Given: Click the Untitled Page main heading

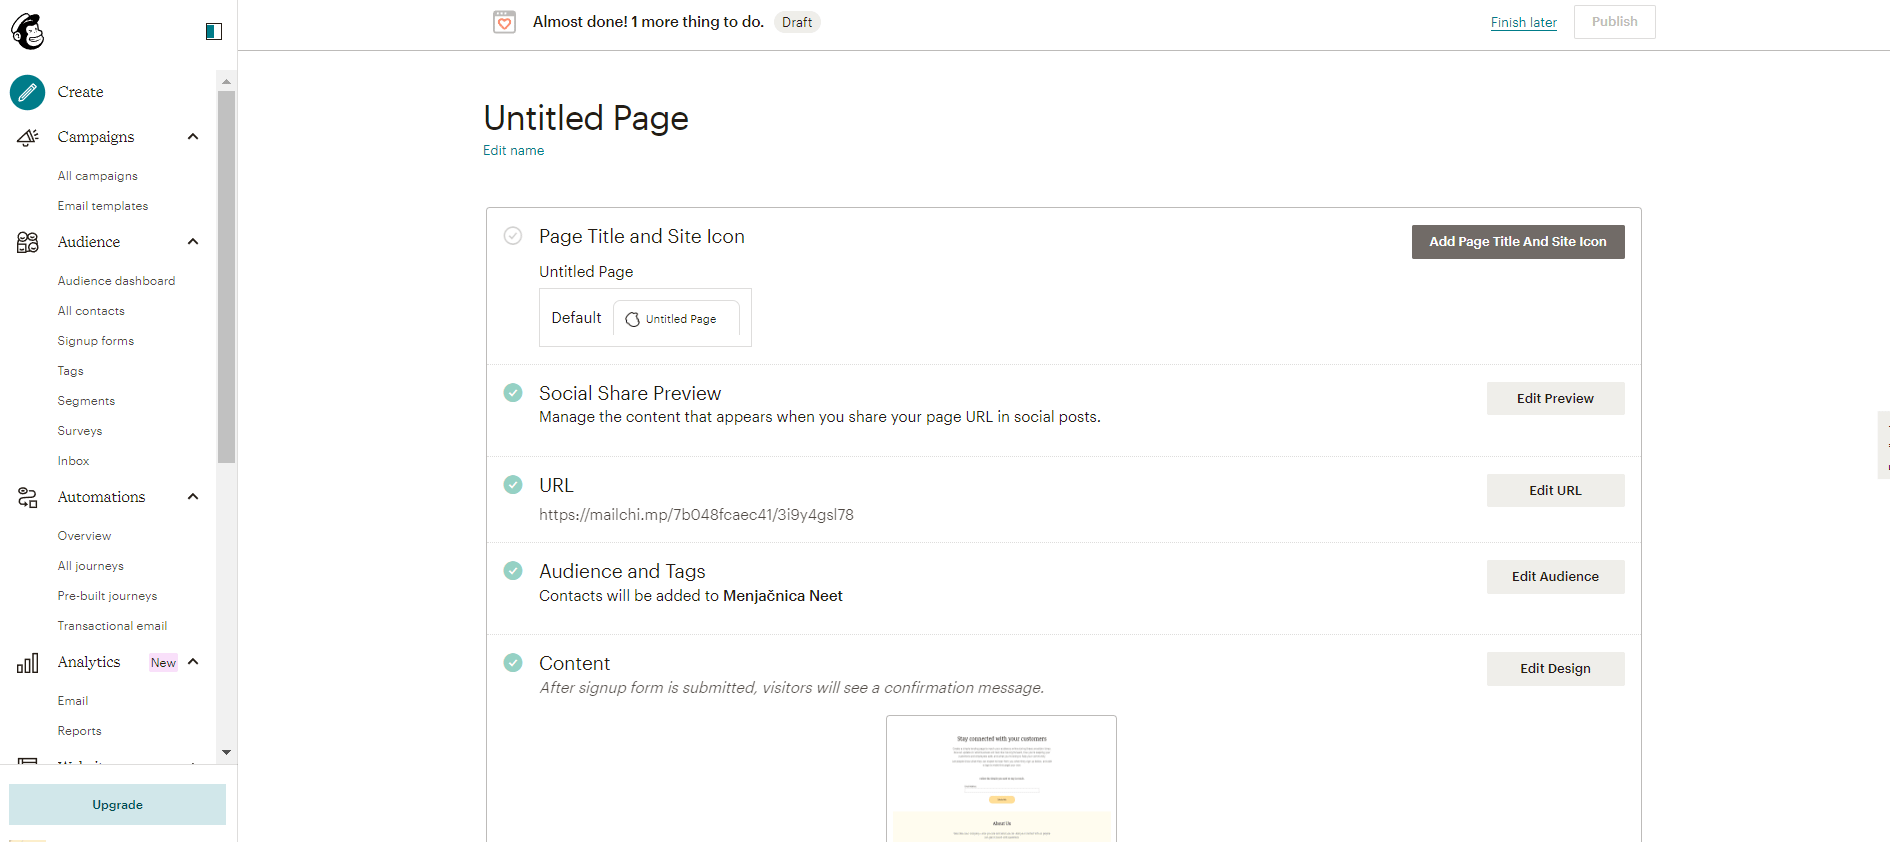Looking at the screenshot, I should (586, 118).
